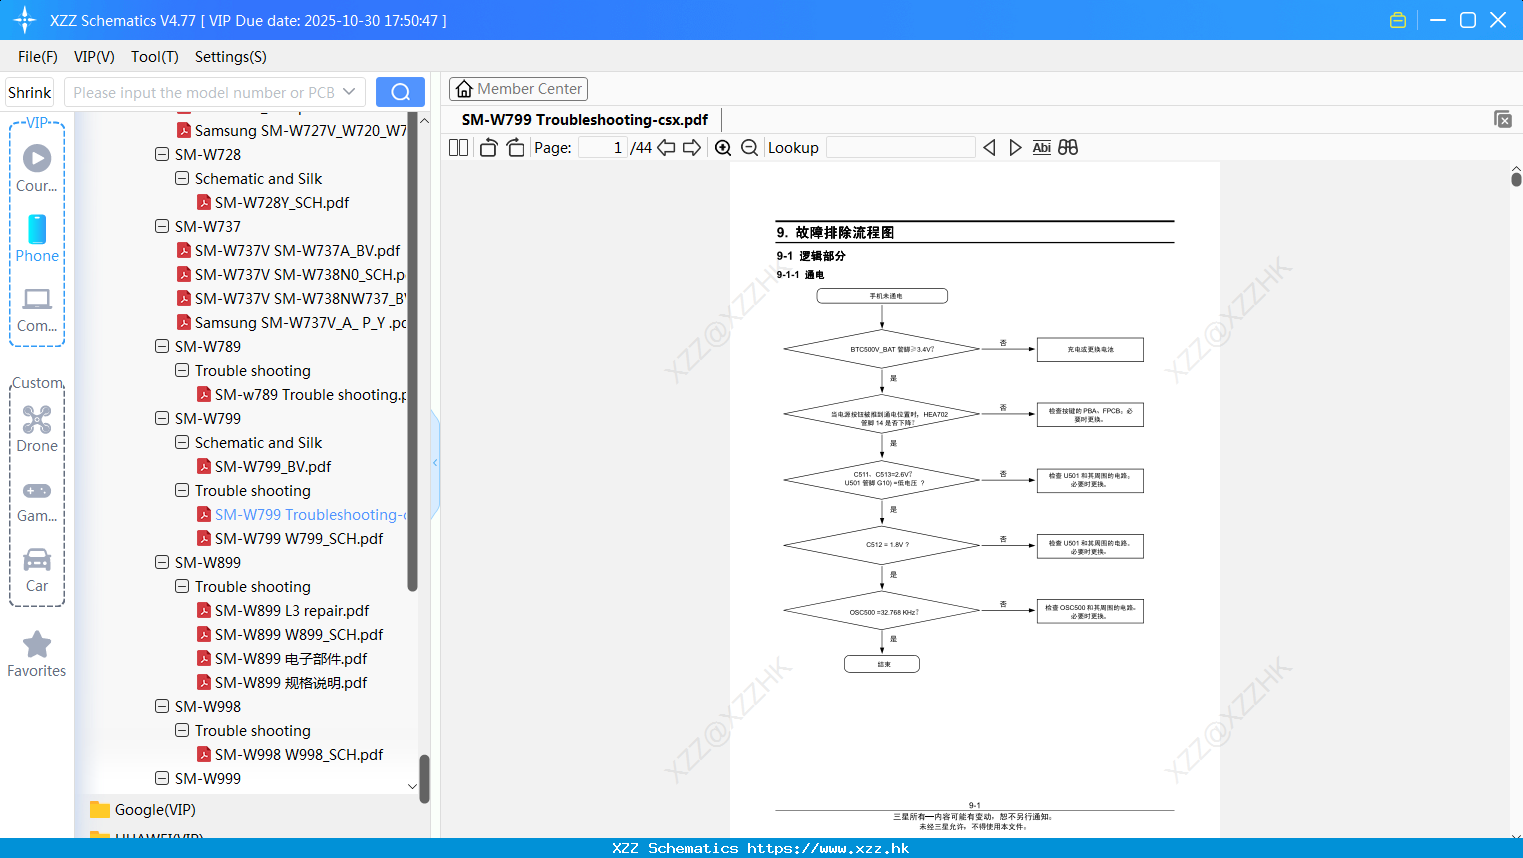Select the Computer category icon
Viewport: 1523px width, 858px height.
[x=37, y=309]
